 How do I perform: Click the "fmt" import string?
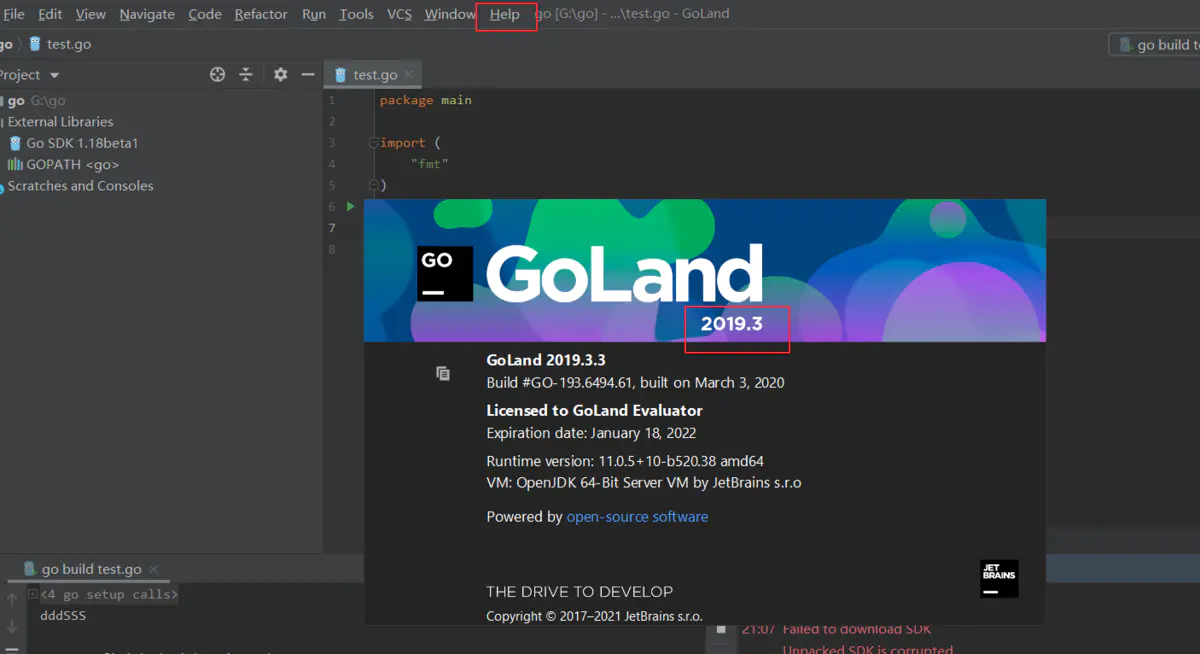pos(429,164)
